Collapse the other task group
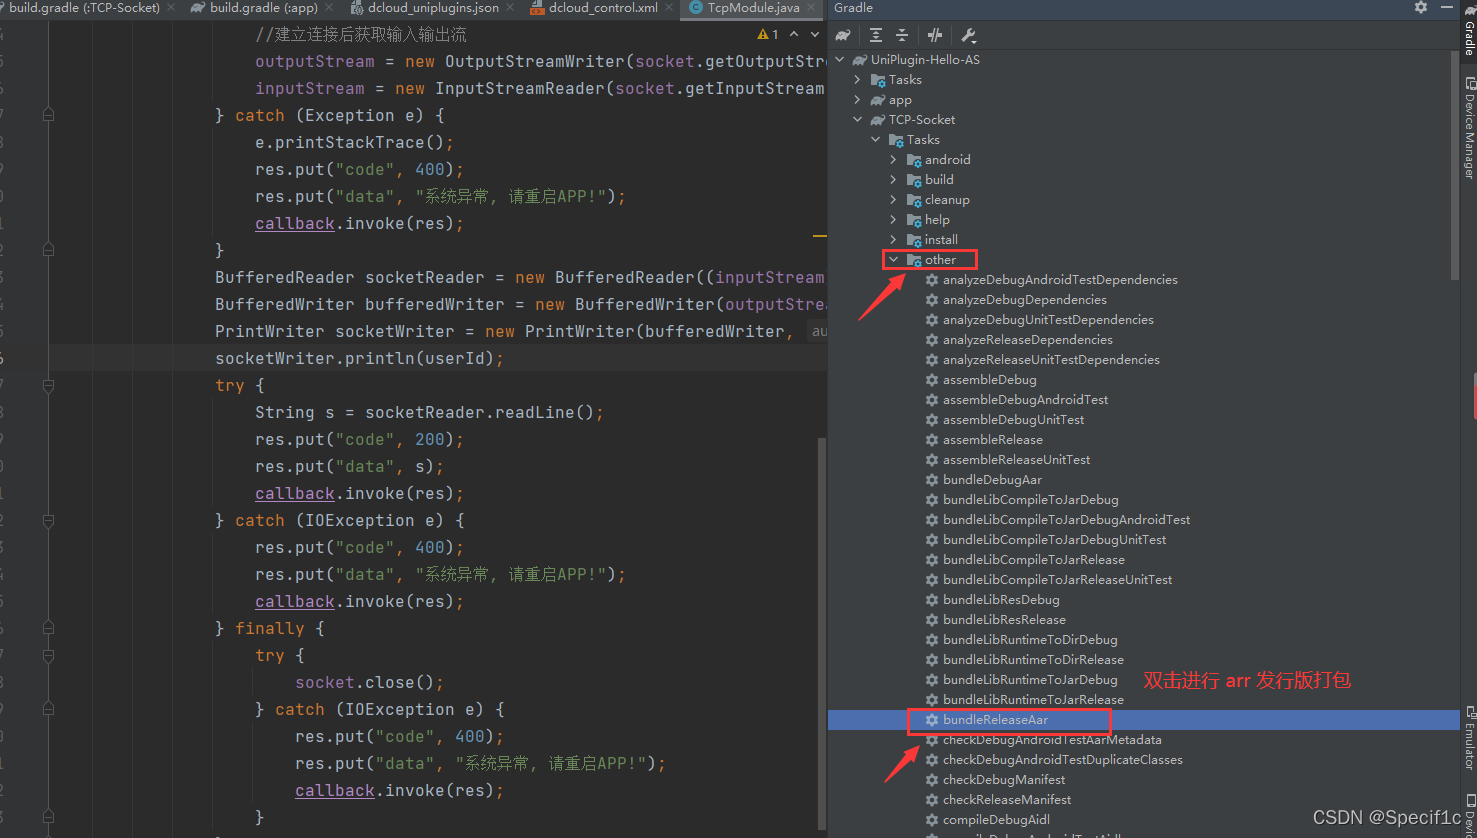The height and width of the screenshot is (838, 1477). tap(893, 260)
